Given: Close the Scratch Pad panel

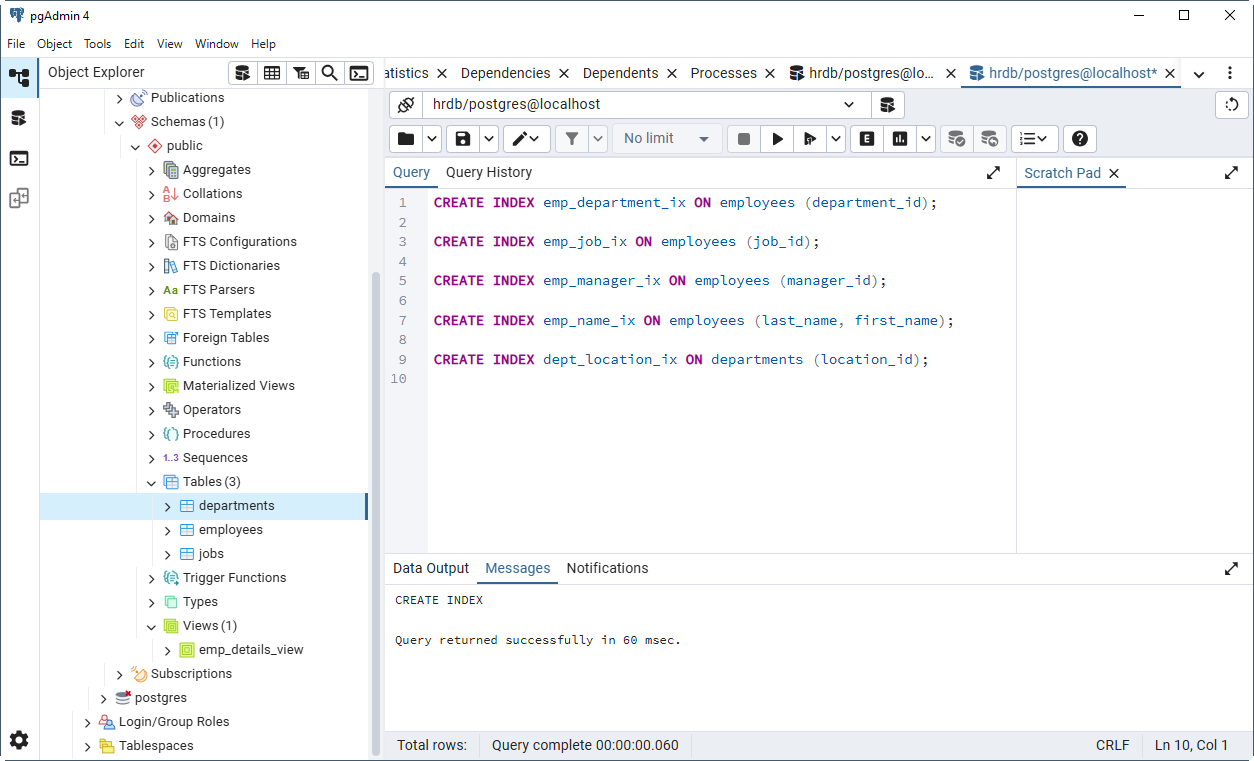Looking at the screenshot, I should click(x=1114, y=173).
